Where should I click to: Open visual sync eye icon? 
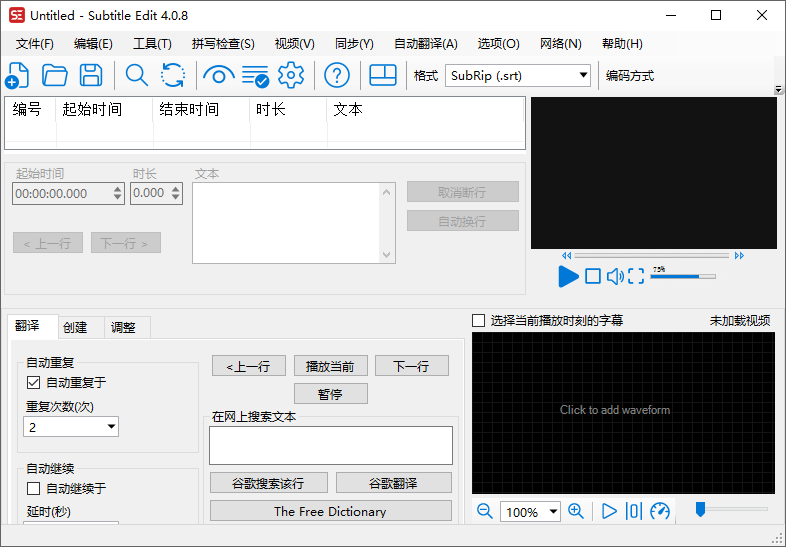tap(219, 76)
